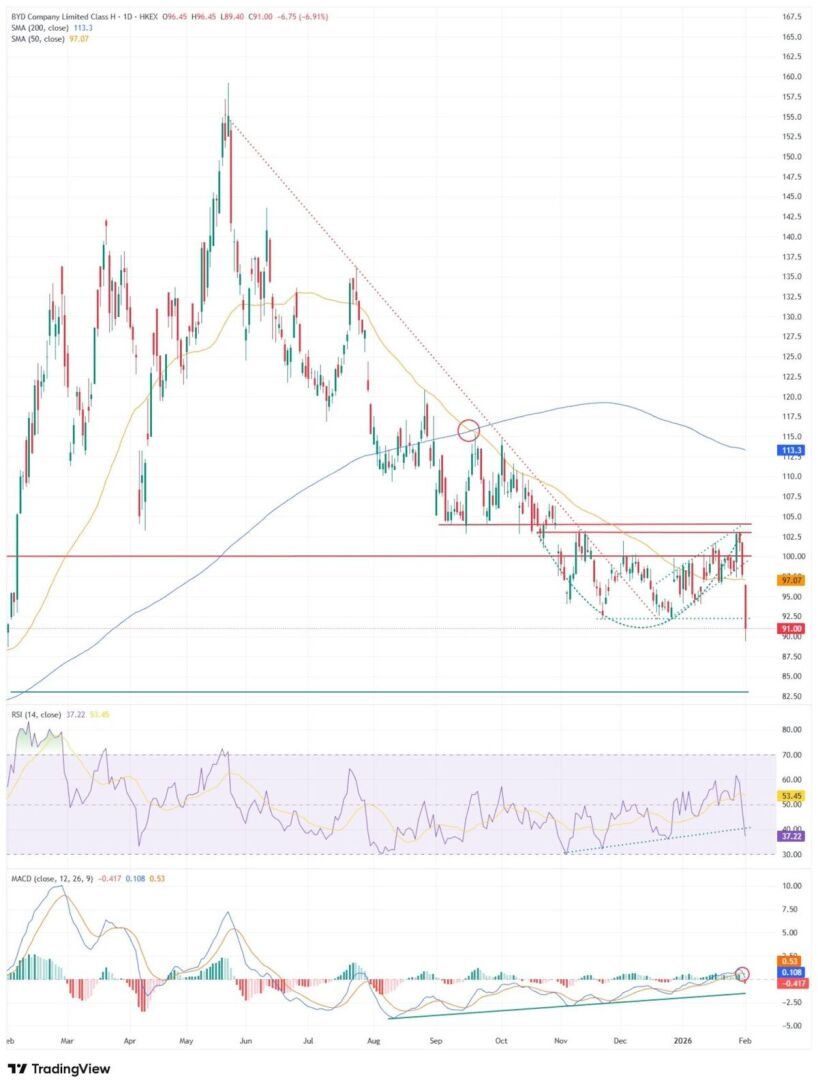Click the 82.50 price axis label

point(794,696)
